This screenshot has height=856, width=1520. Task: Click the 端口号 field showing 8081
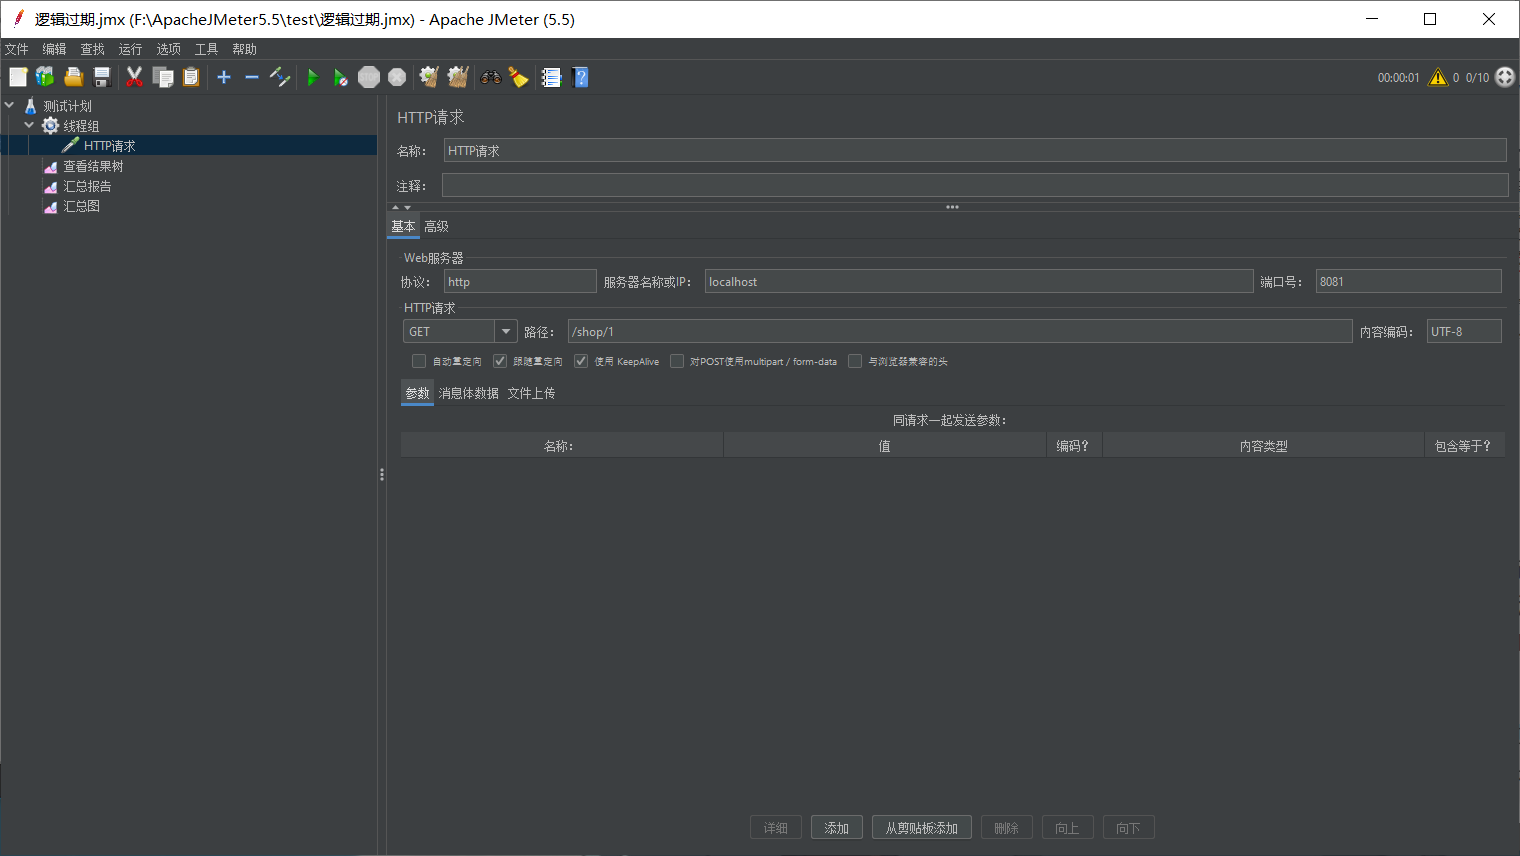[x=1409, y=281]
